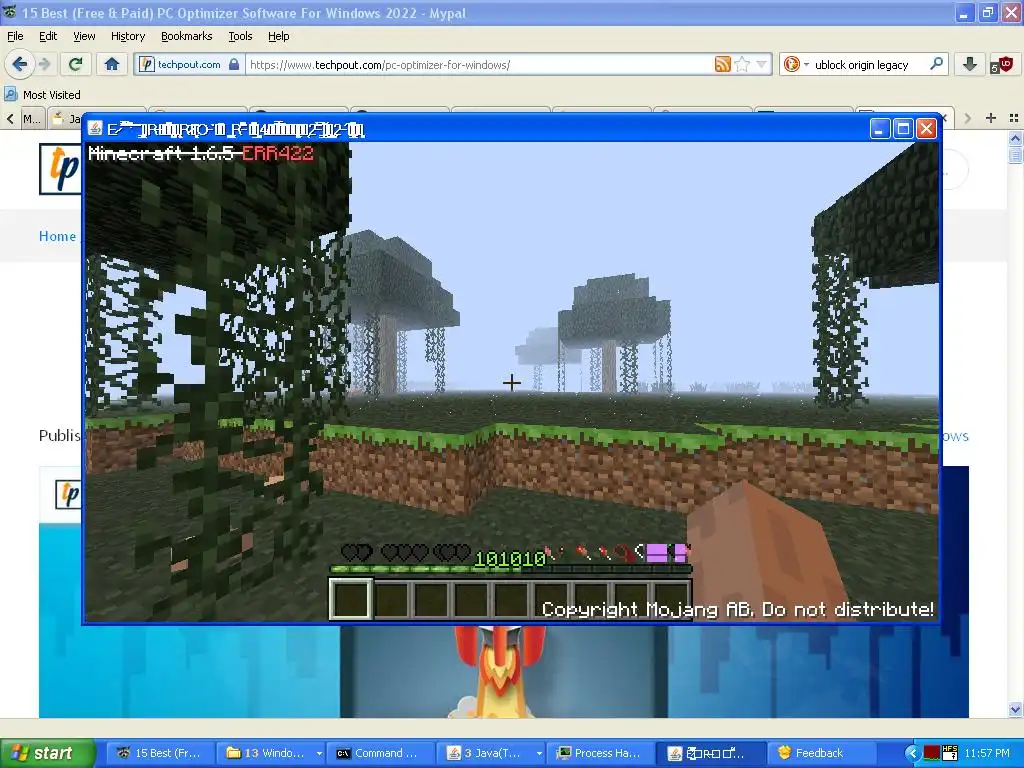The image size is (1024, 768).
Task: Click the techpout tp logo on webpage
Action: (61, 169)
